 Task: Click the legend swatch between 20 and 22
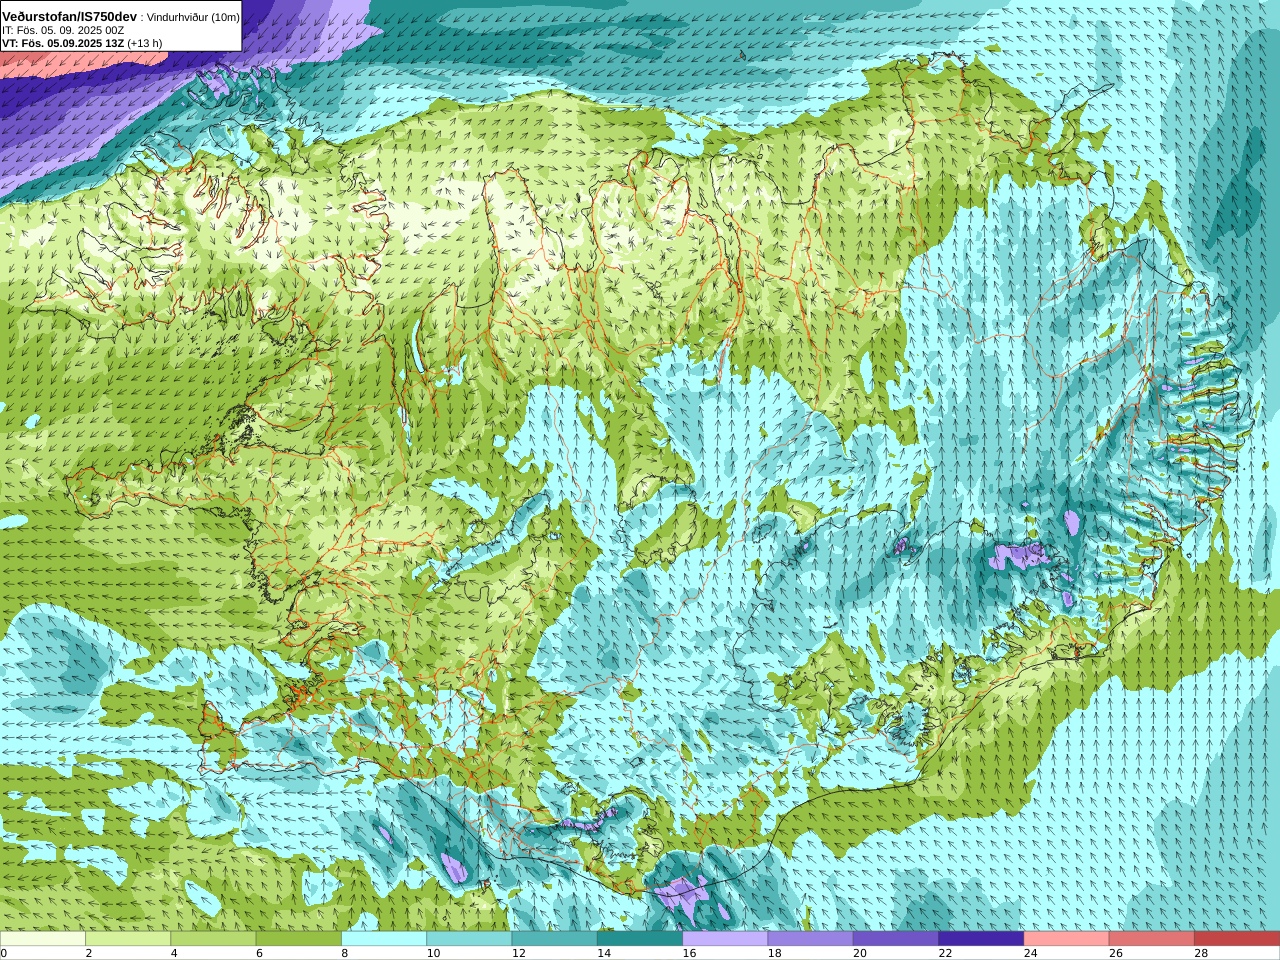[896, 939]
